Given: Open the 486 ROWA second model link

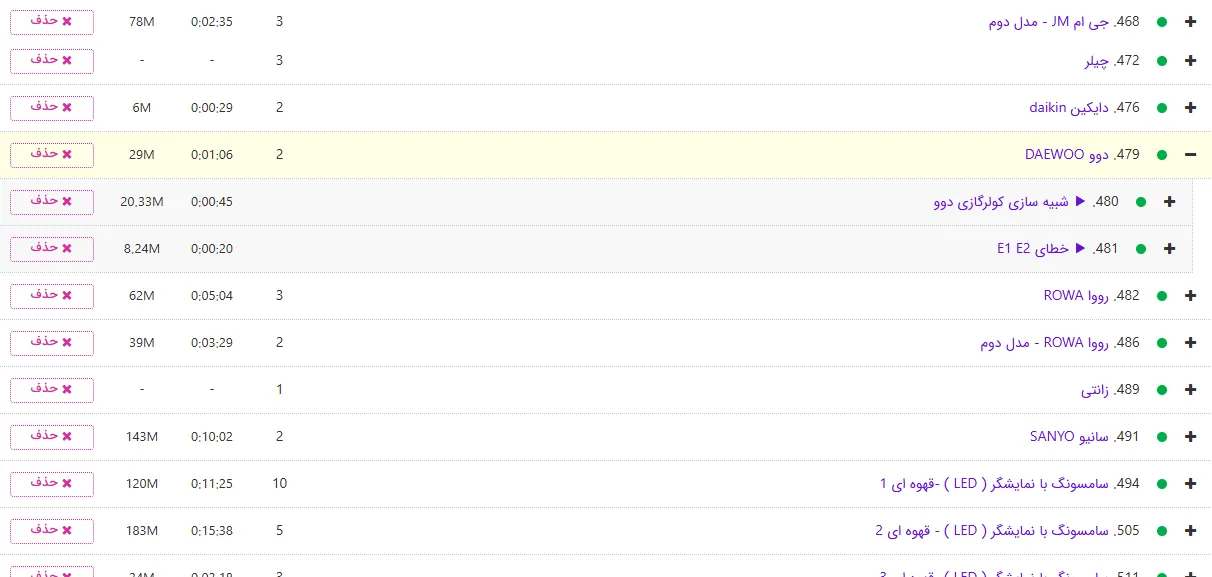Looking at the screenshot, I should [1059, 343].
